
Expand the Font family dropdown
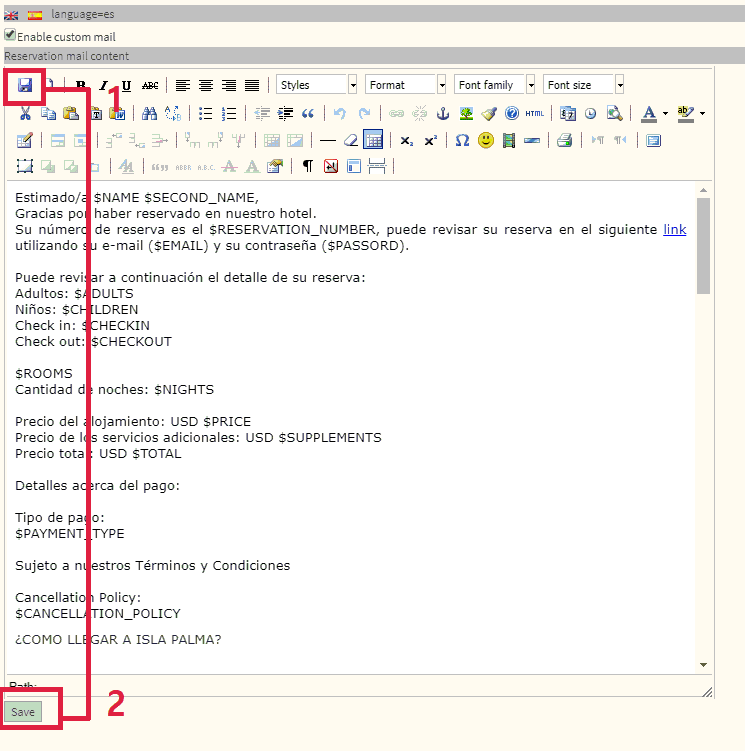pyautogui.click(x=531, y=85)
